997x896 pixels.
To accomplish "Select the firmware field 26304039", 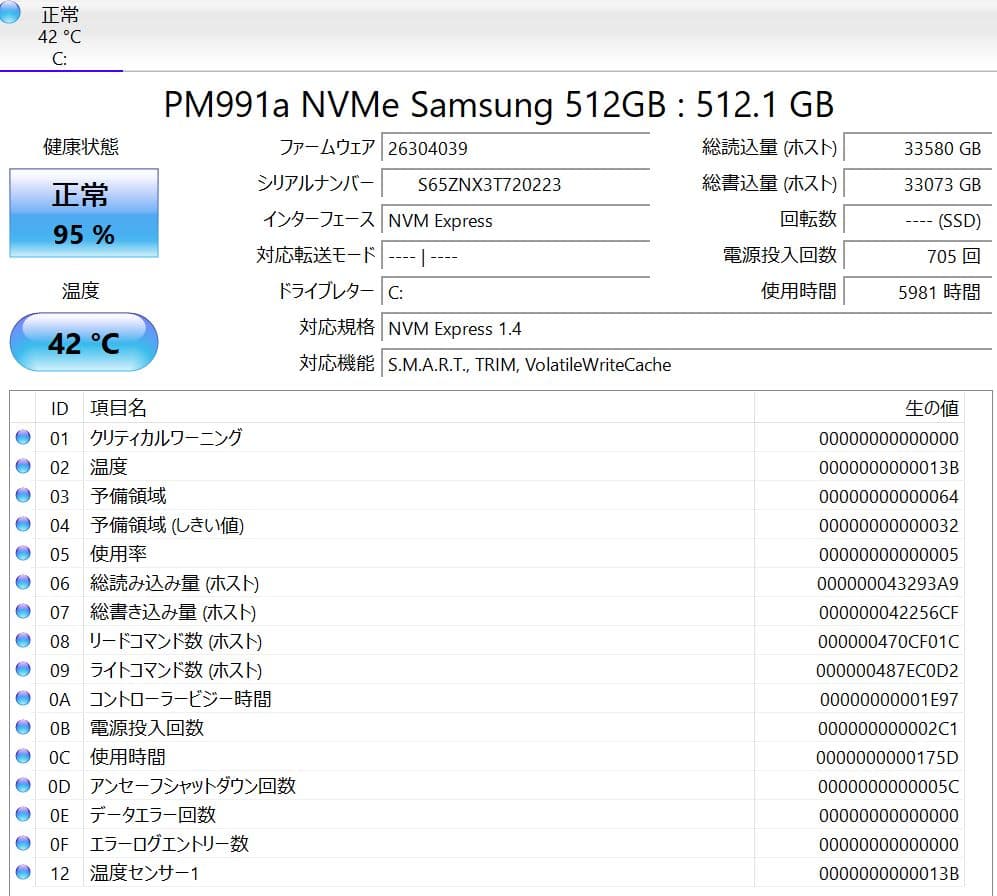I will pos(516,148).
